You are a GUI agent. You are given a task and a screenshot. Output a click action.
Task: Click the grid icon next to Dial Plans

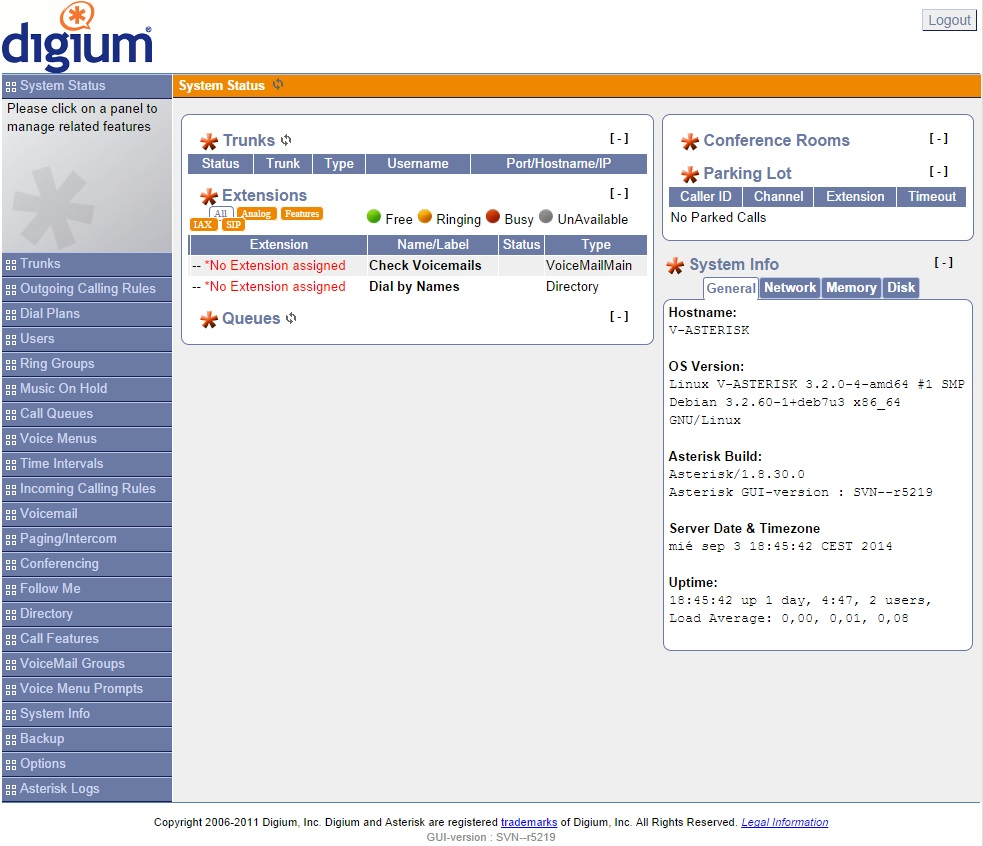coord(11,315)
